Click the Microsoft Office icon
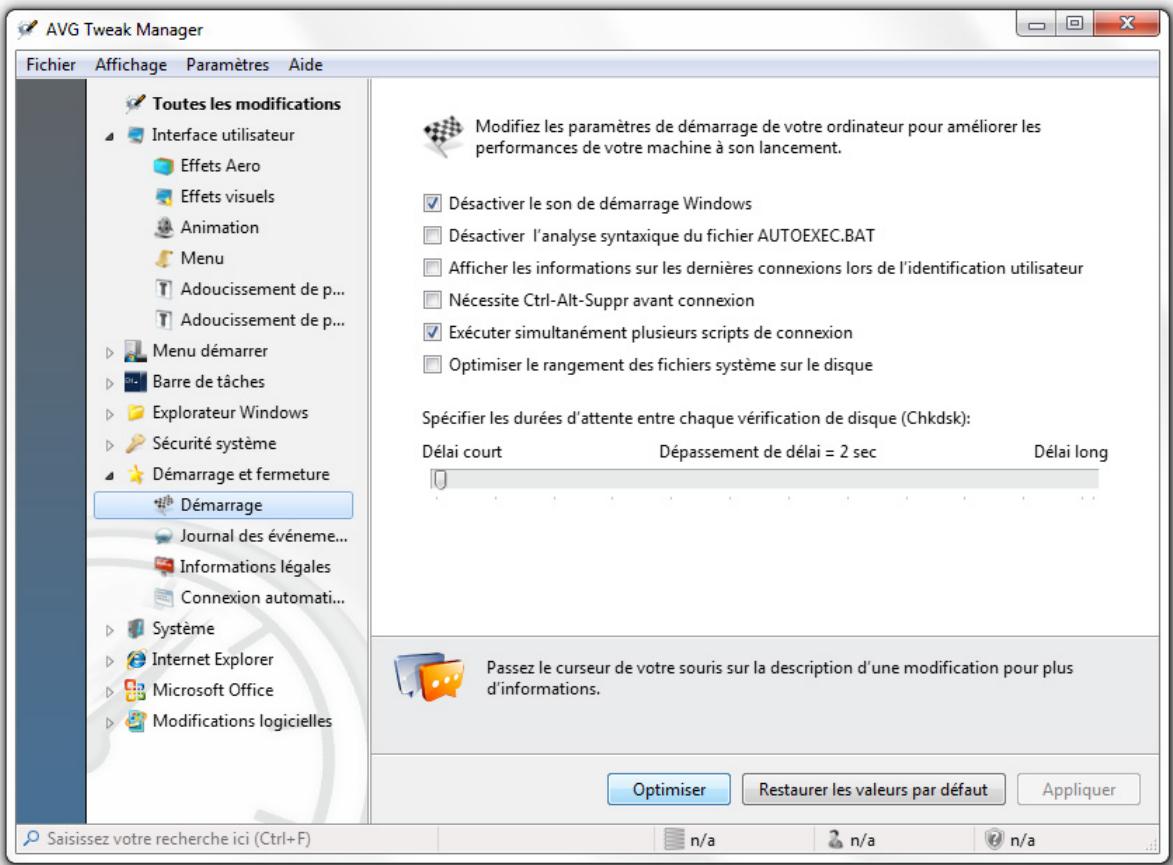This screenshot has width=1173, height=865. [135, 690]
